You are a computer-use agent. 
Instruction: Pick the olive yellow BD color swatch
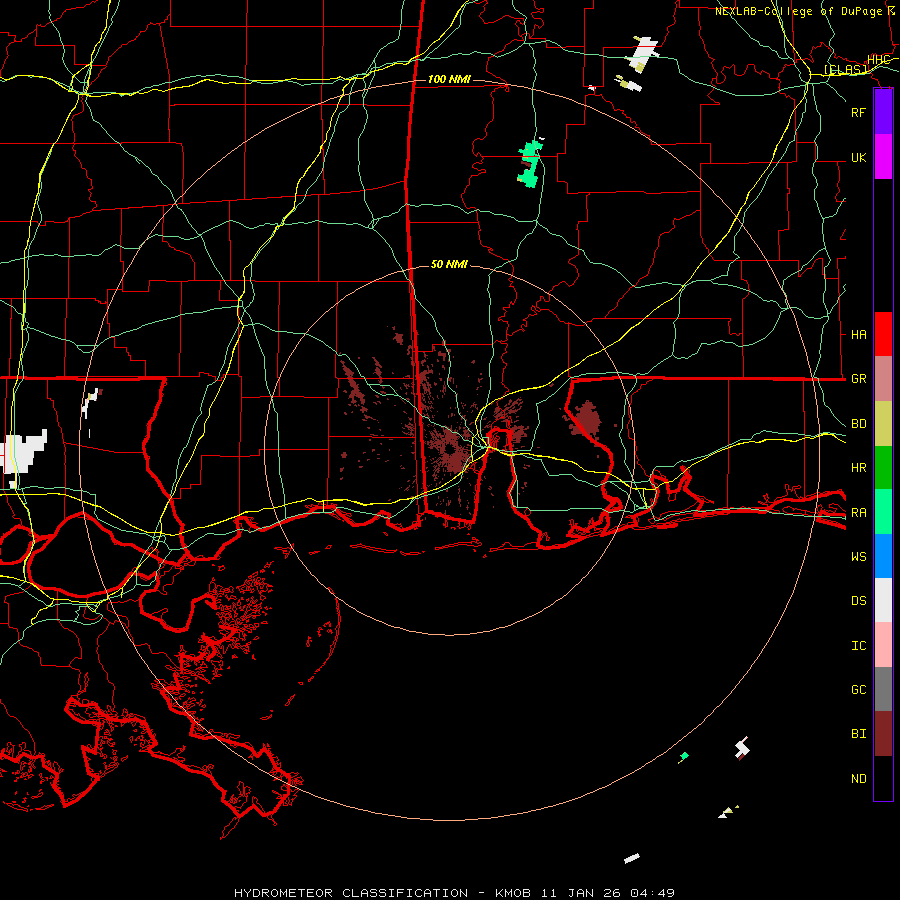click(883, 423)
